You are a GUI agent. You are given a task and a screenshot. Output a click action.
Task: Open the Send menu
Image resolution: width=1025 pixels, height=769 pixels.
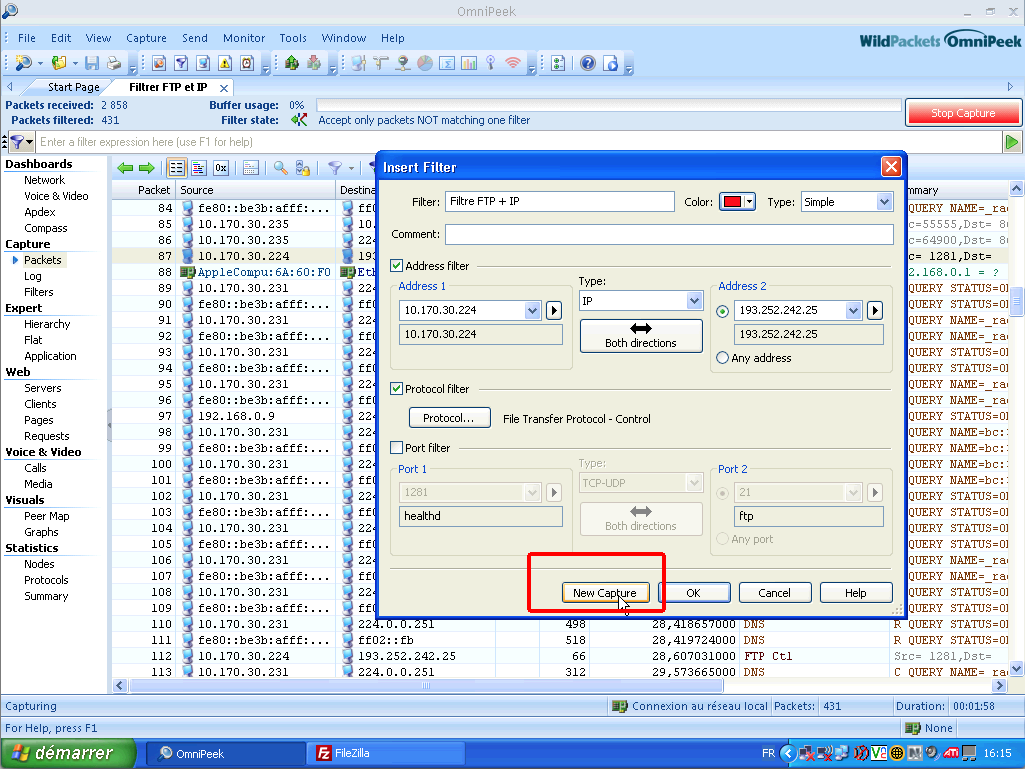click(195, 38)
